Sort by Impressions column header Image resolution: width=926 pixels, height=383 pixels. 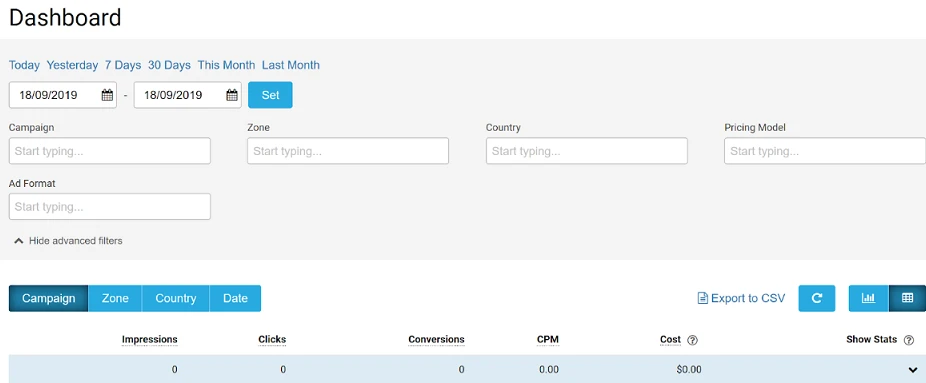coord(149,339)
